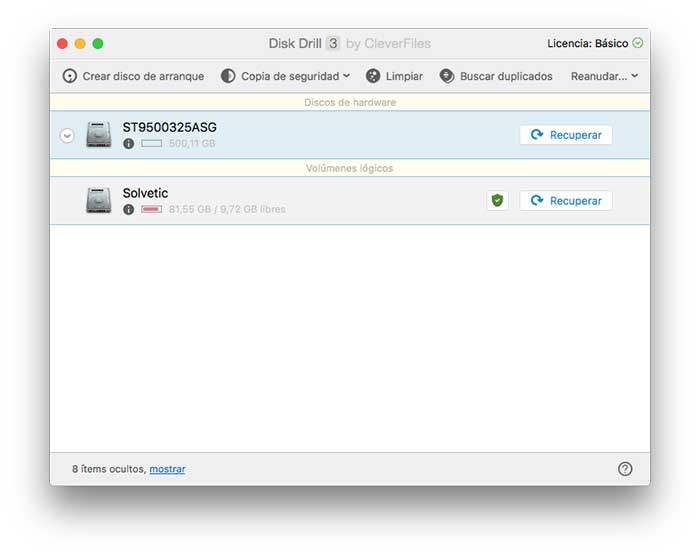Click the license status green check icon

coord(638,43)
